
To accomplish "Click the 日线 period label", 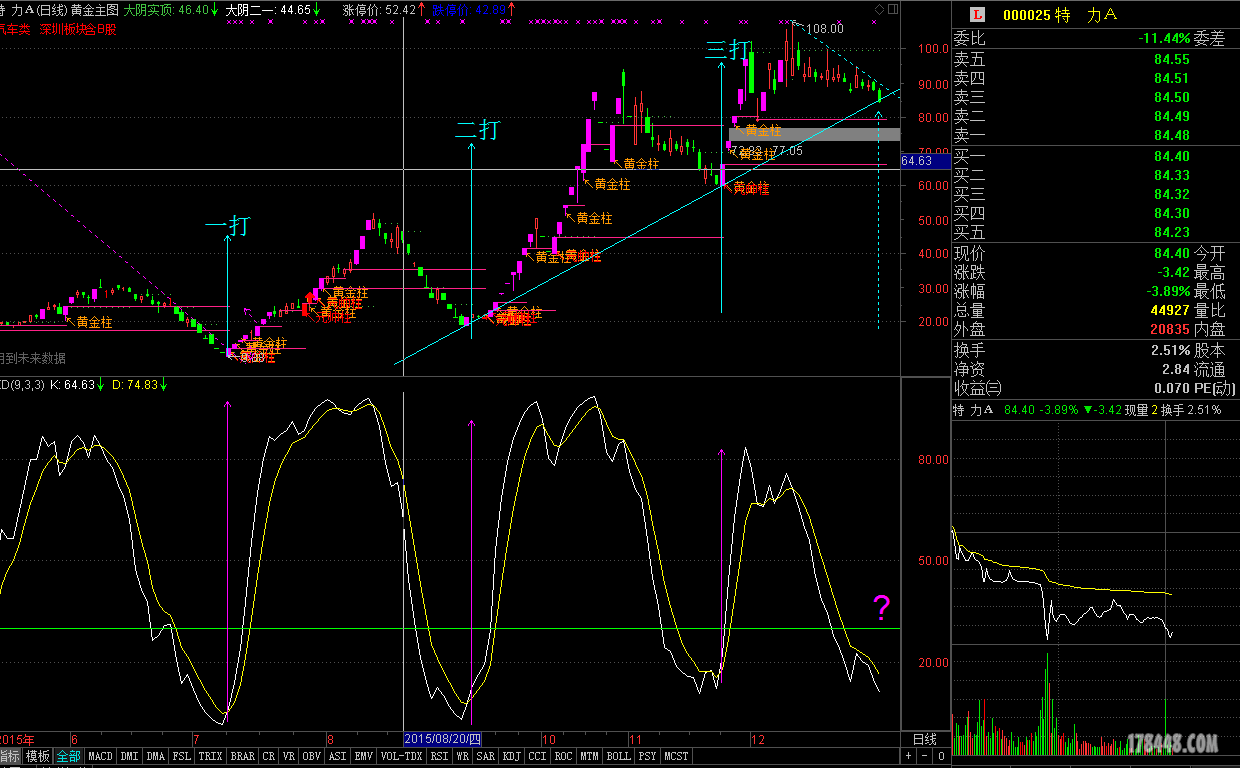I will (925, 739).
